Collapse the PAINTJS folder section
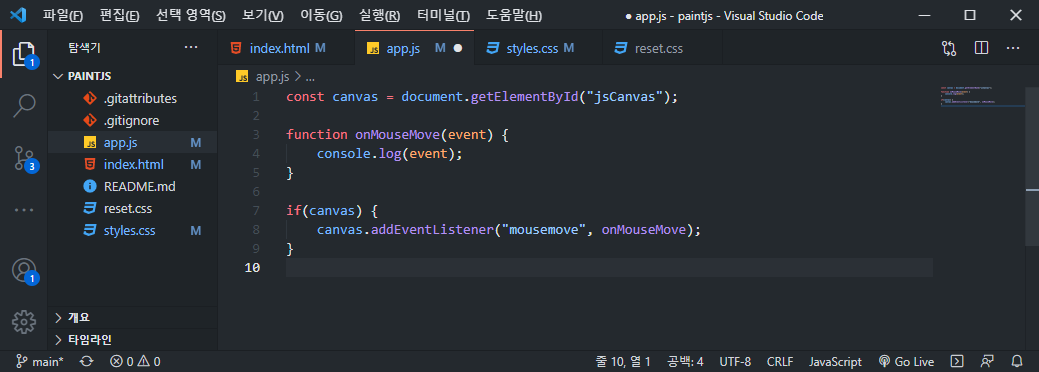Screen dimensions: 1039x372 133,76
